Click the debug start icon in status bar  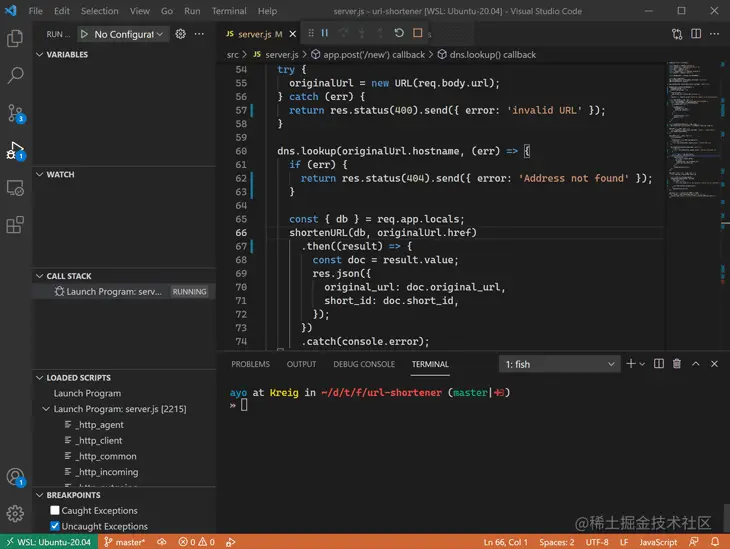tap(230, 542)
